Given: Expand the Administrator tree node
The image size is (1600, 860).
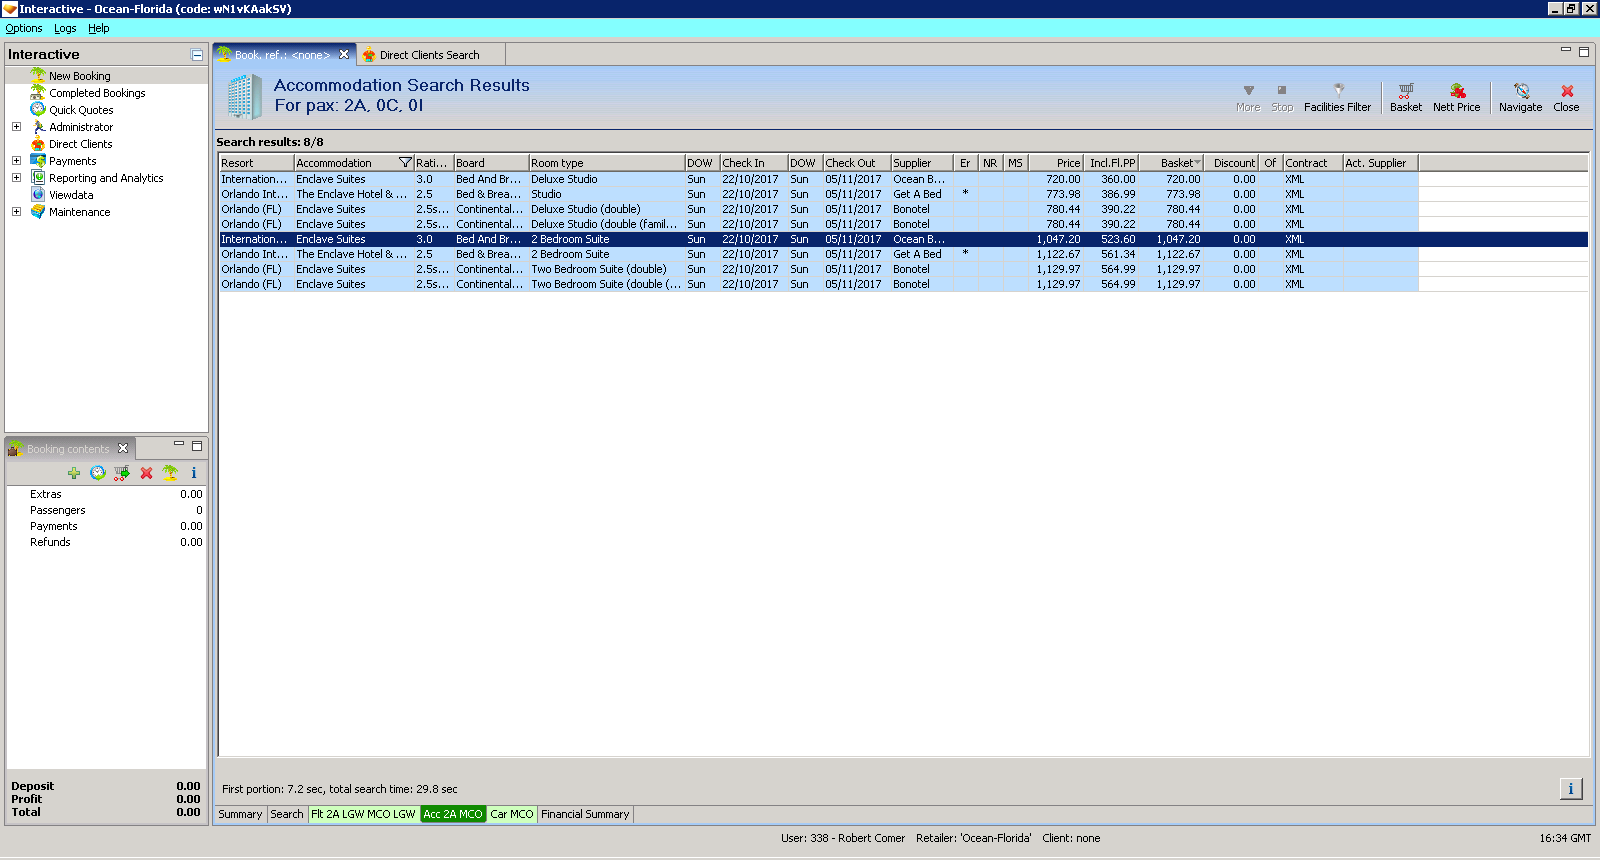Looking at the screenshot, I should pos(16,127).
